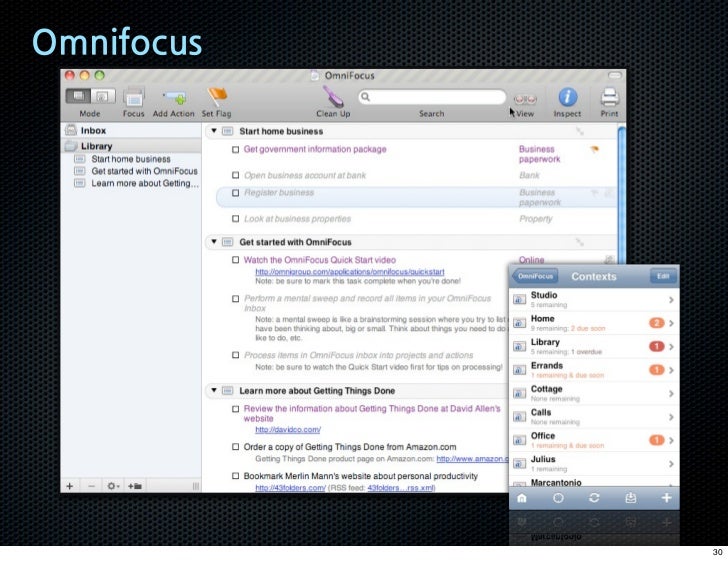
Task: Click the Property context label
Action: (x=536, y=219)
